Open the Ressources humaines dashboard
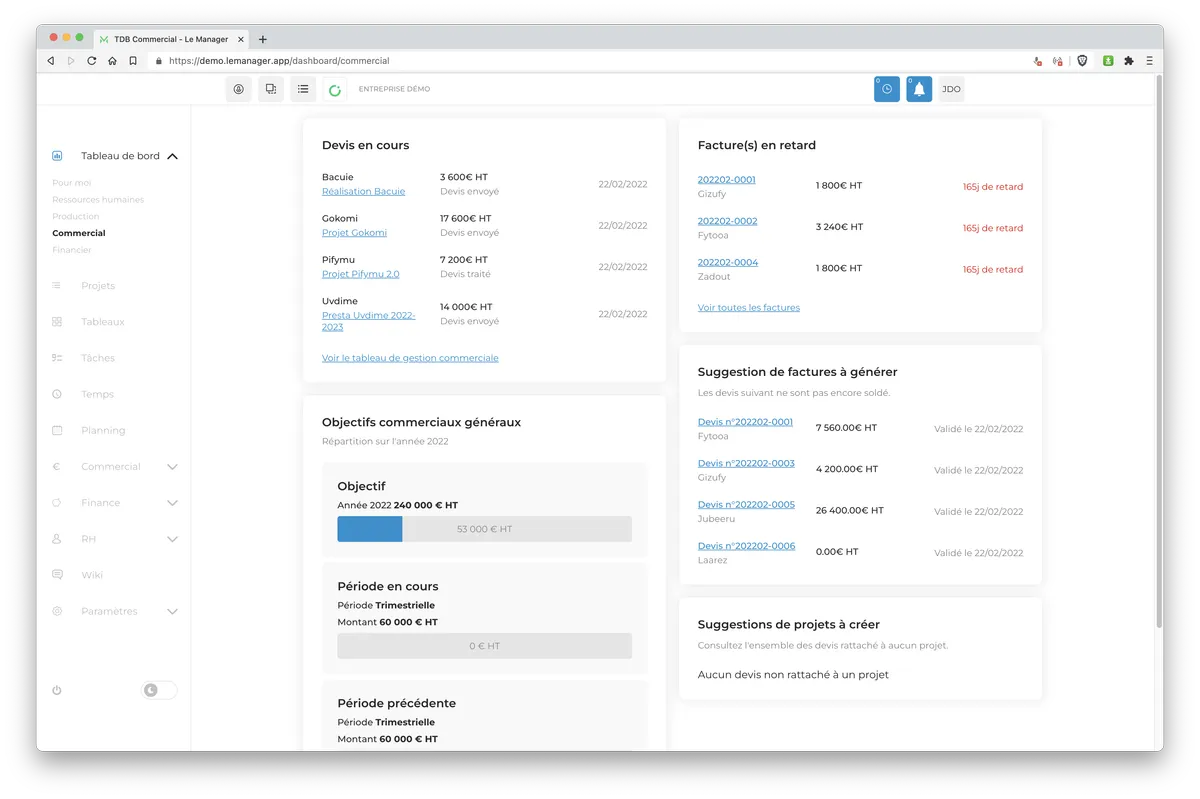 pyautogui.click(x=98, y=199)
